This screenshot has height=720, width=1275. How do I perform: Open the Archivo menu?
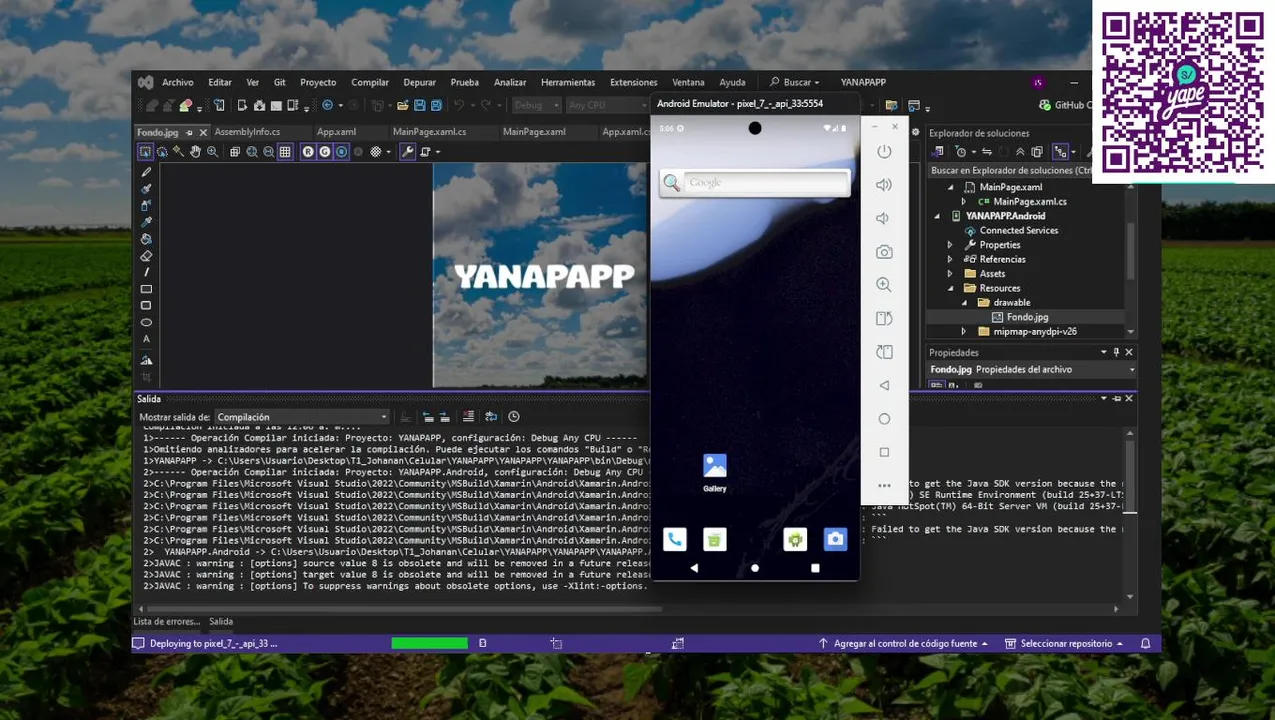click(178, 82)
